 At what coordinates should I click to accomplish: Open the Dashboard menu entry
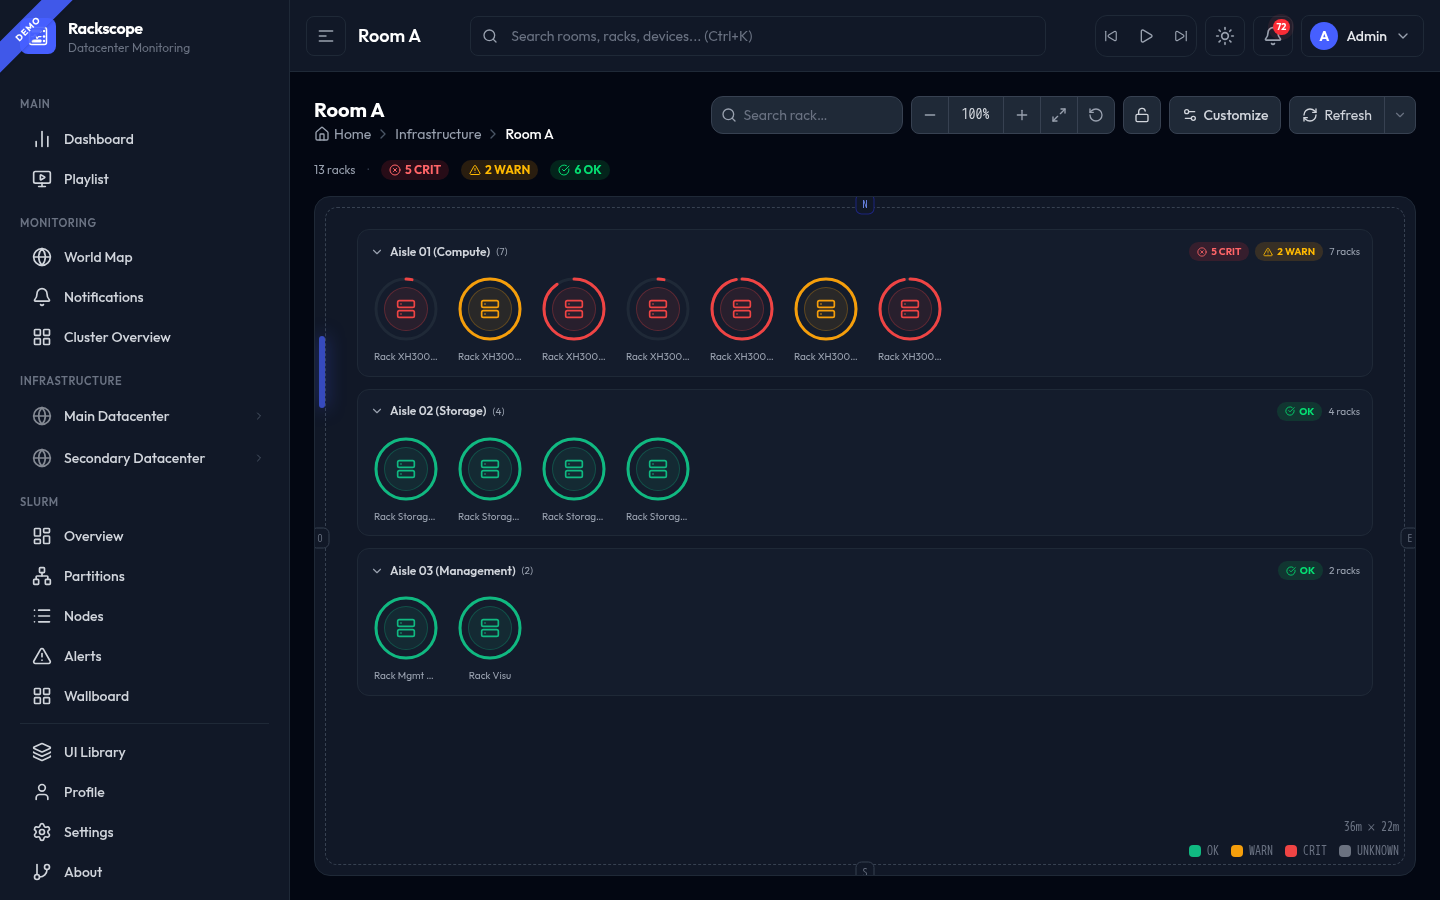click(97, 139)
